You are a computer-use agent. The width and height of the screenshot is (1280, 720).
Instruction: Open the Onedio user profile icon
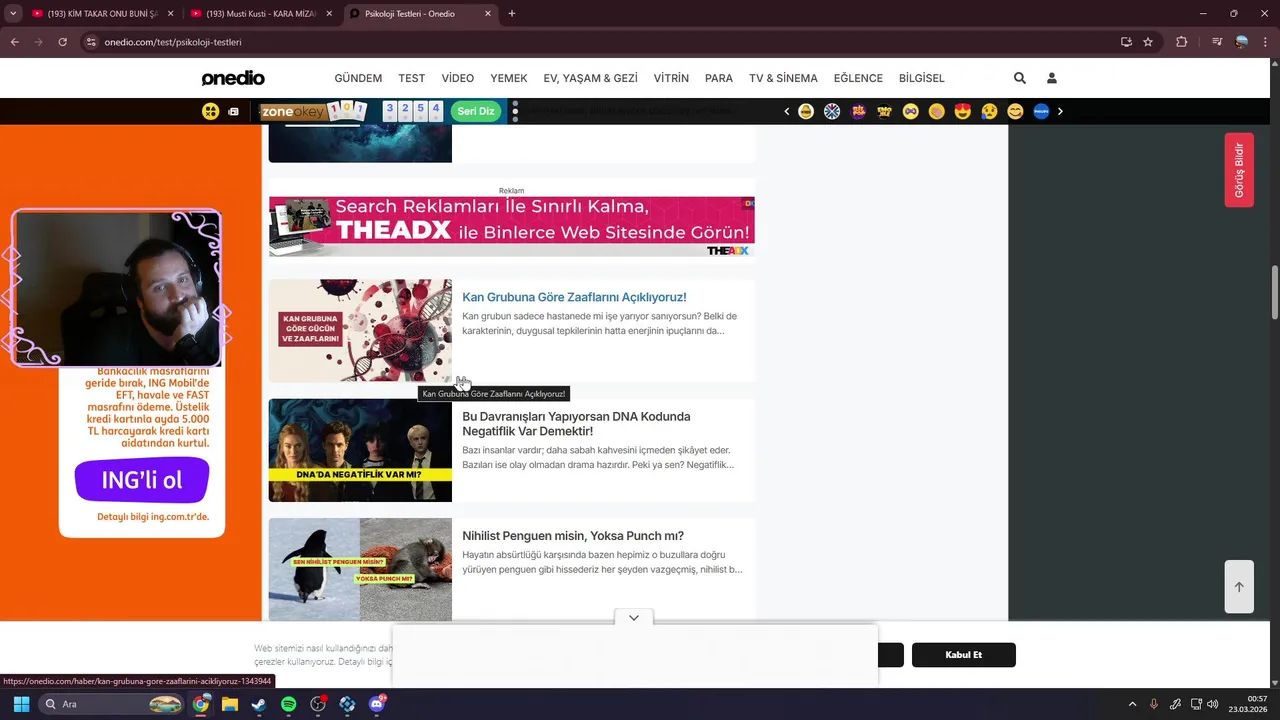[1051, 78]
